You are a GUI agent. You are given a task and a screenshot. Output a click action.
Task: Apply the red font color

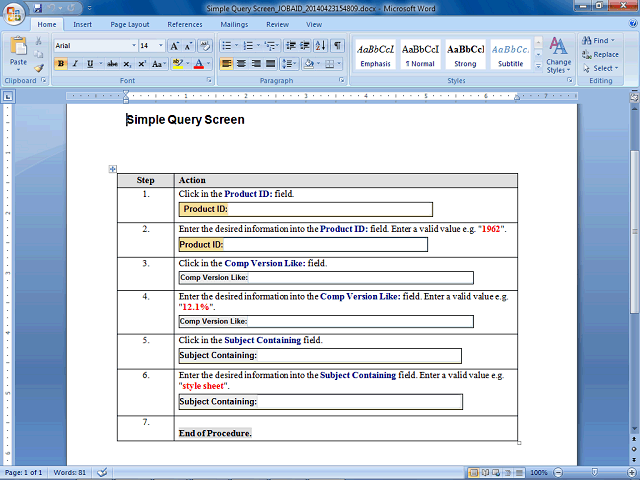199,64
